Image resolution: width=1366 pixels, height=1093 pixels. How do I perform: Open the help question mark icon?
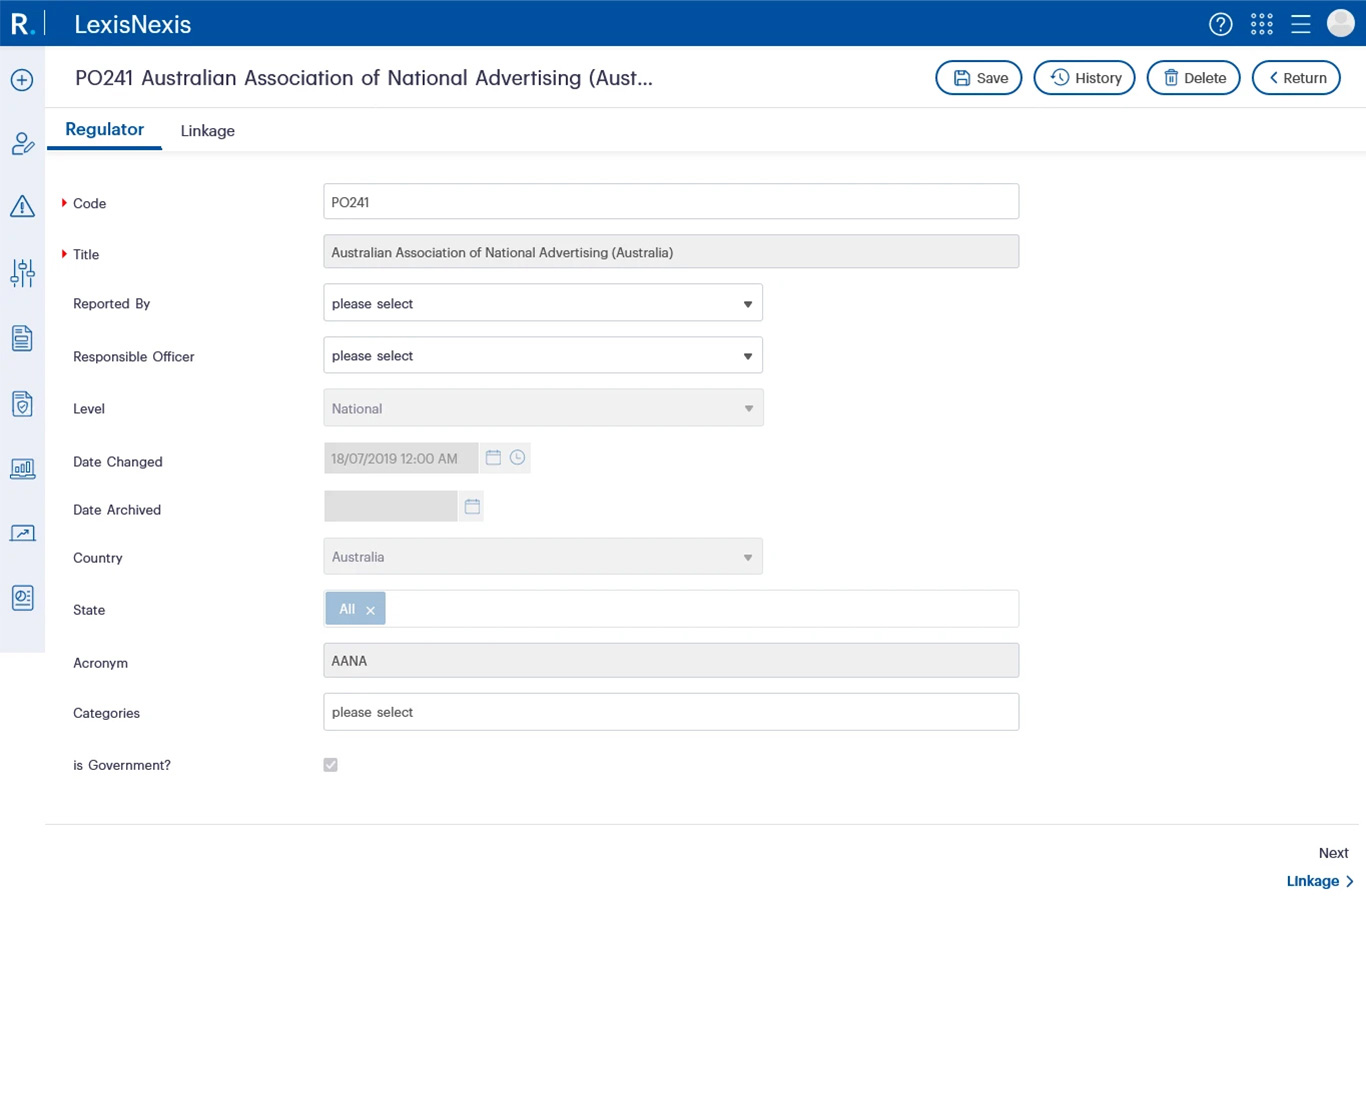1220,24
